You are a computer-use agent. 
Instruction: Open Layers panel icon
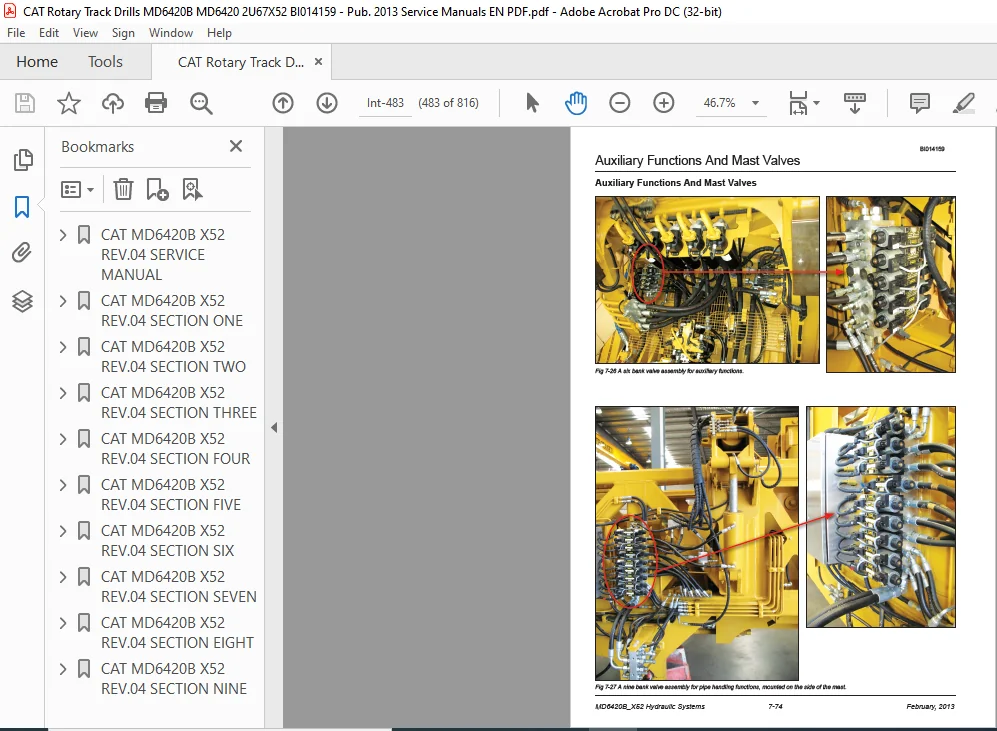pyautogui.click(x=22, y=301)
